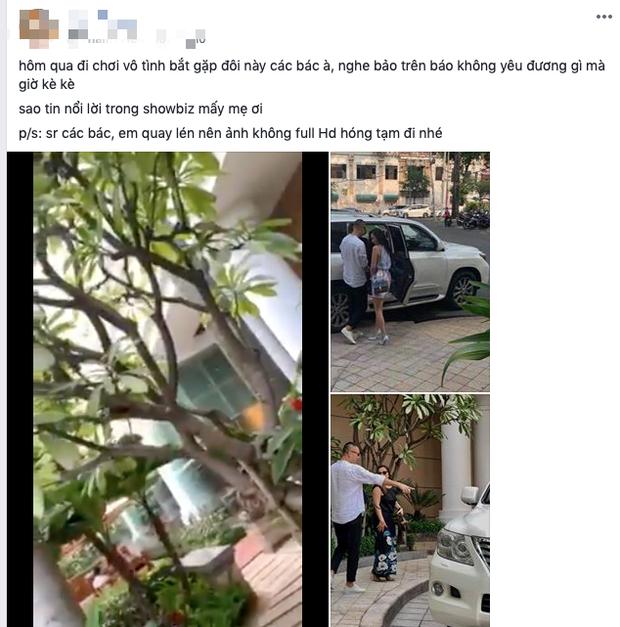Screen dimensions: 620x627
Task: Open the three-dots post options menu
Action: point(604,17)
